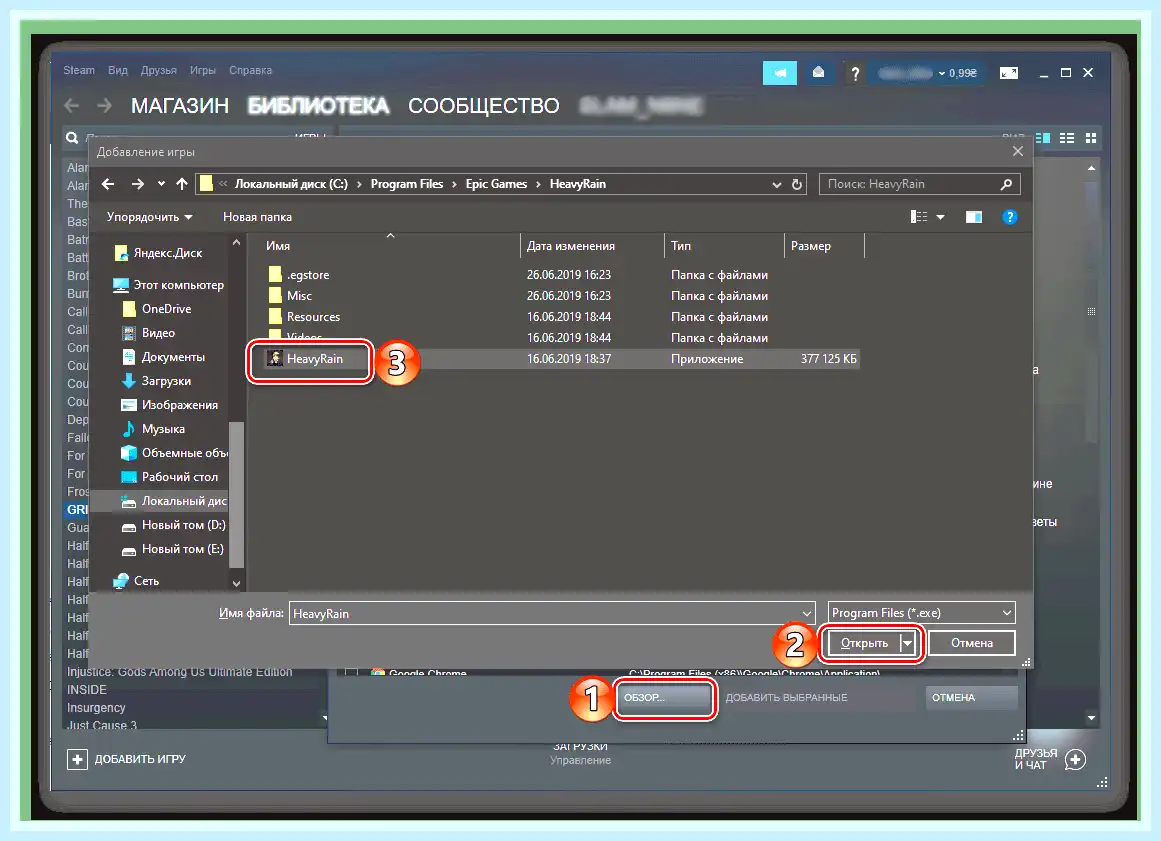Switch to the СООБЩЕСТВО tab
Image resolution: width=1161 pixels, height=841 pixels.
(484, 106)
